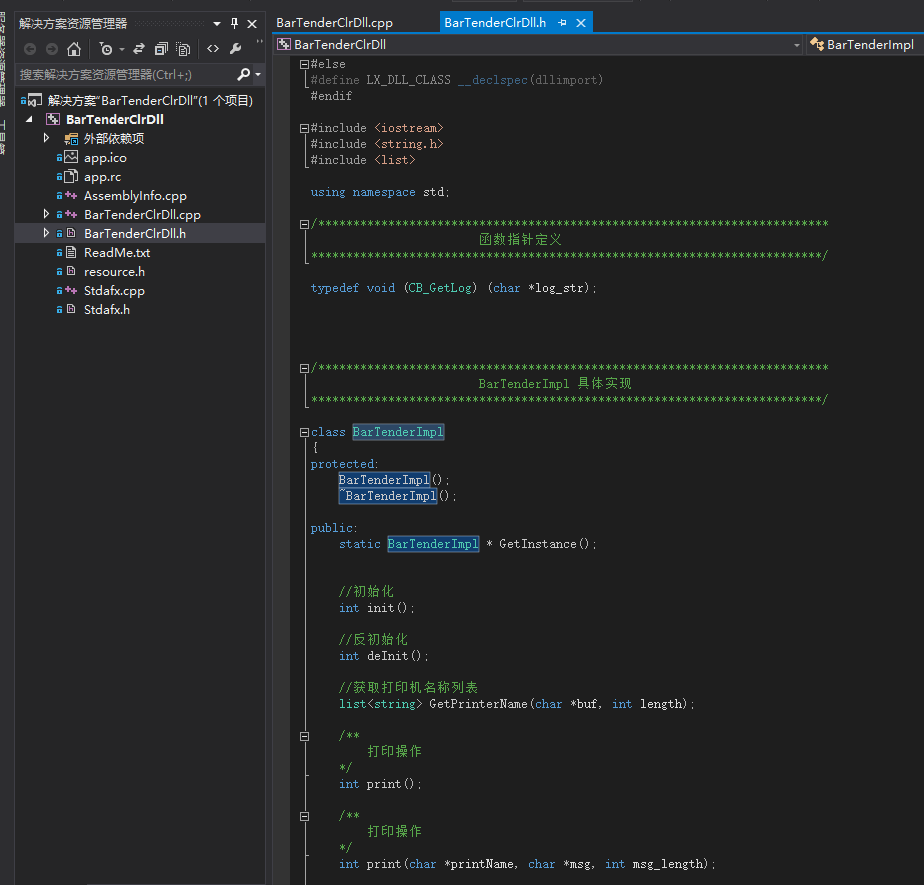Viewport: 924px width, 885px height.
Task: Collapse the outlined class BarTenderImpl region
Action: tap(303, 431)
